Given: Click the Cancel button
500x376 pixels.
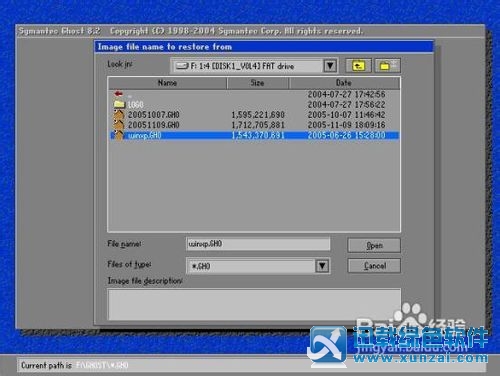Looking at the screenshot, I should point(374,266).
